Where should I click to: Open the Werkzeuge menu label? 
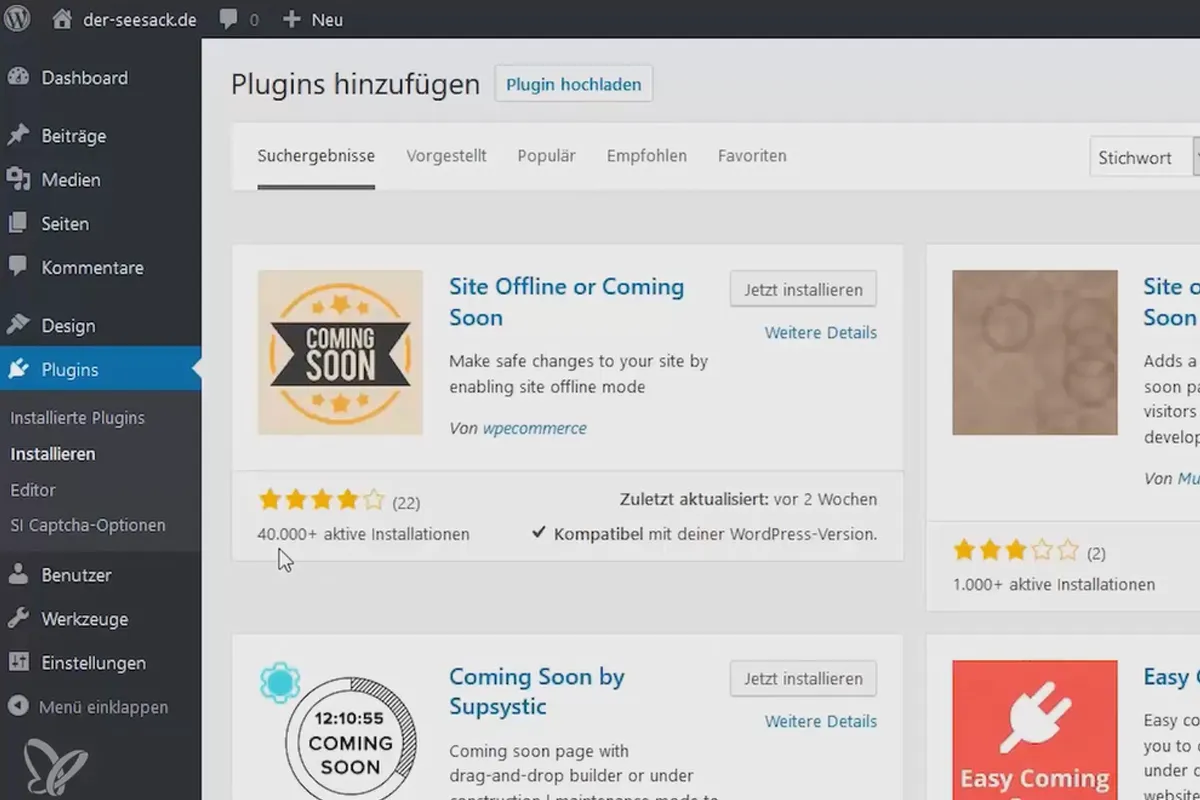pos(84,620)
